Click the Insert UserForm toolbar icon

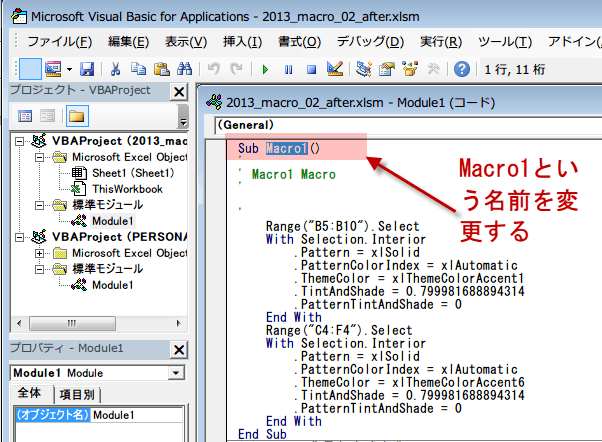53,70
